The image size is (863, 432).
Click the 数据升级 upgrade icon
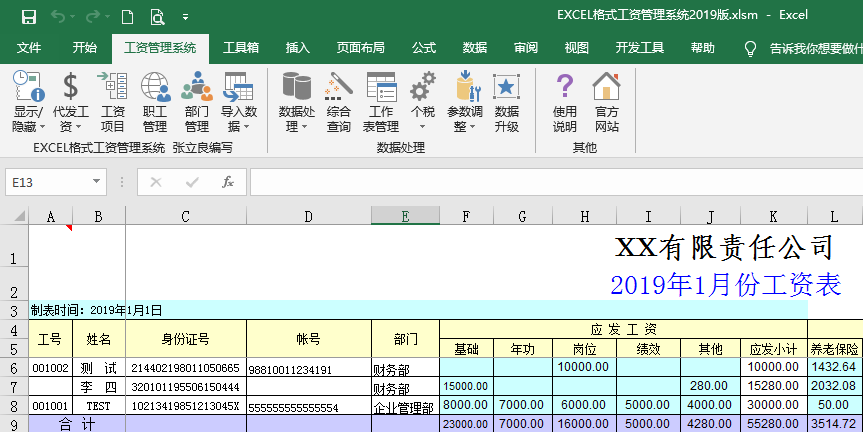pos(507,102)
